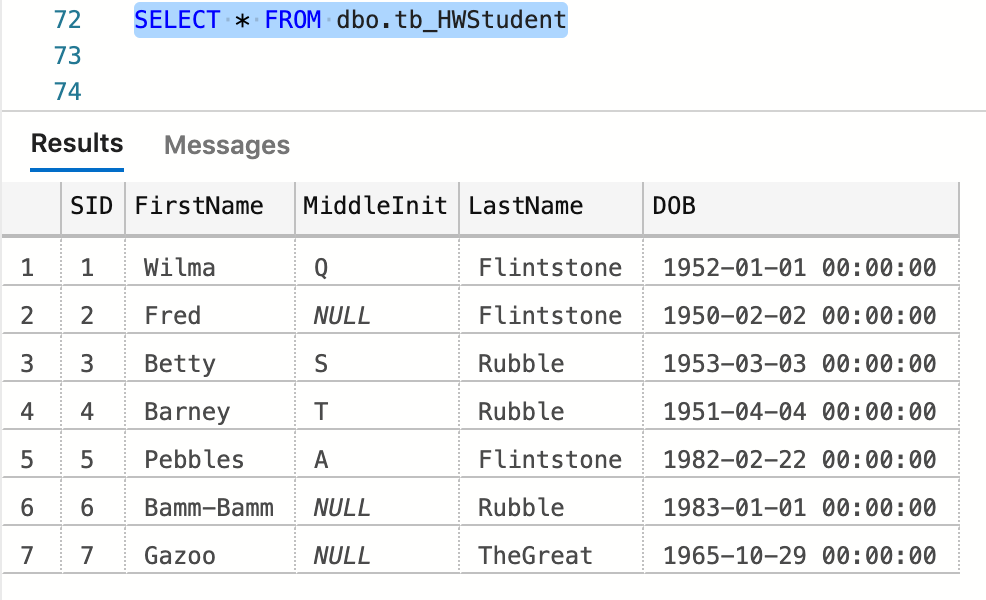Click the SID column header
986x600 pixels.
click(92, 206)
